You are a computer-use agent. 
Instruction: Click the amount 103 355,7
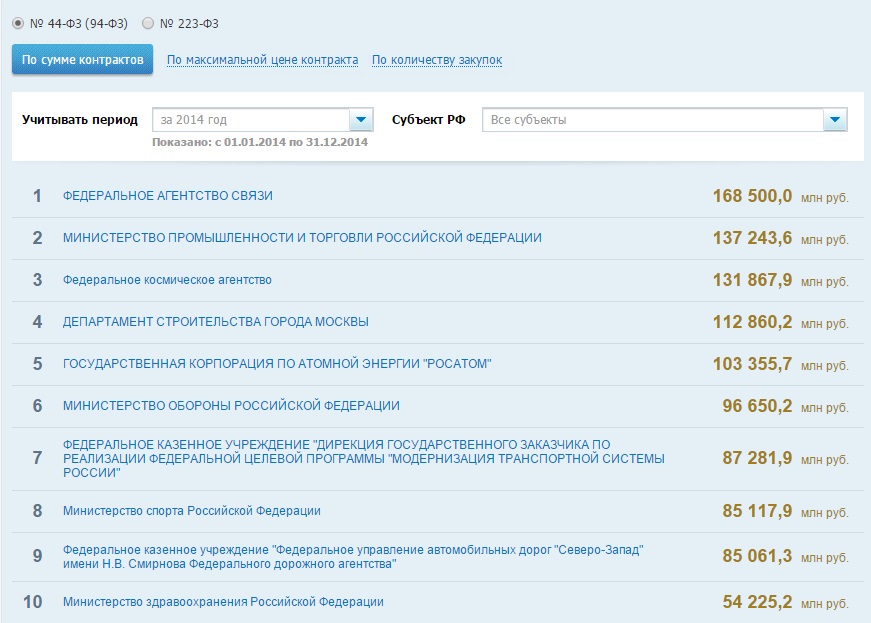coord(753,364)
